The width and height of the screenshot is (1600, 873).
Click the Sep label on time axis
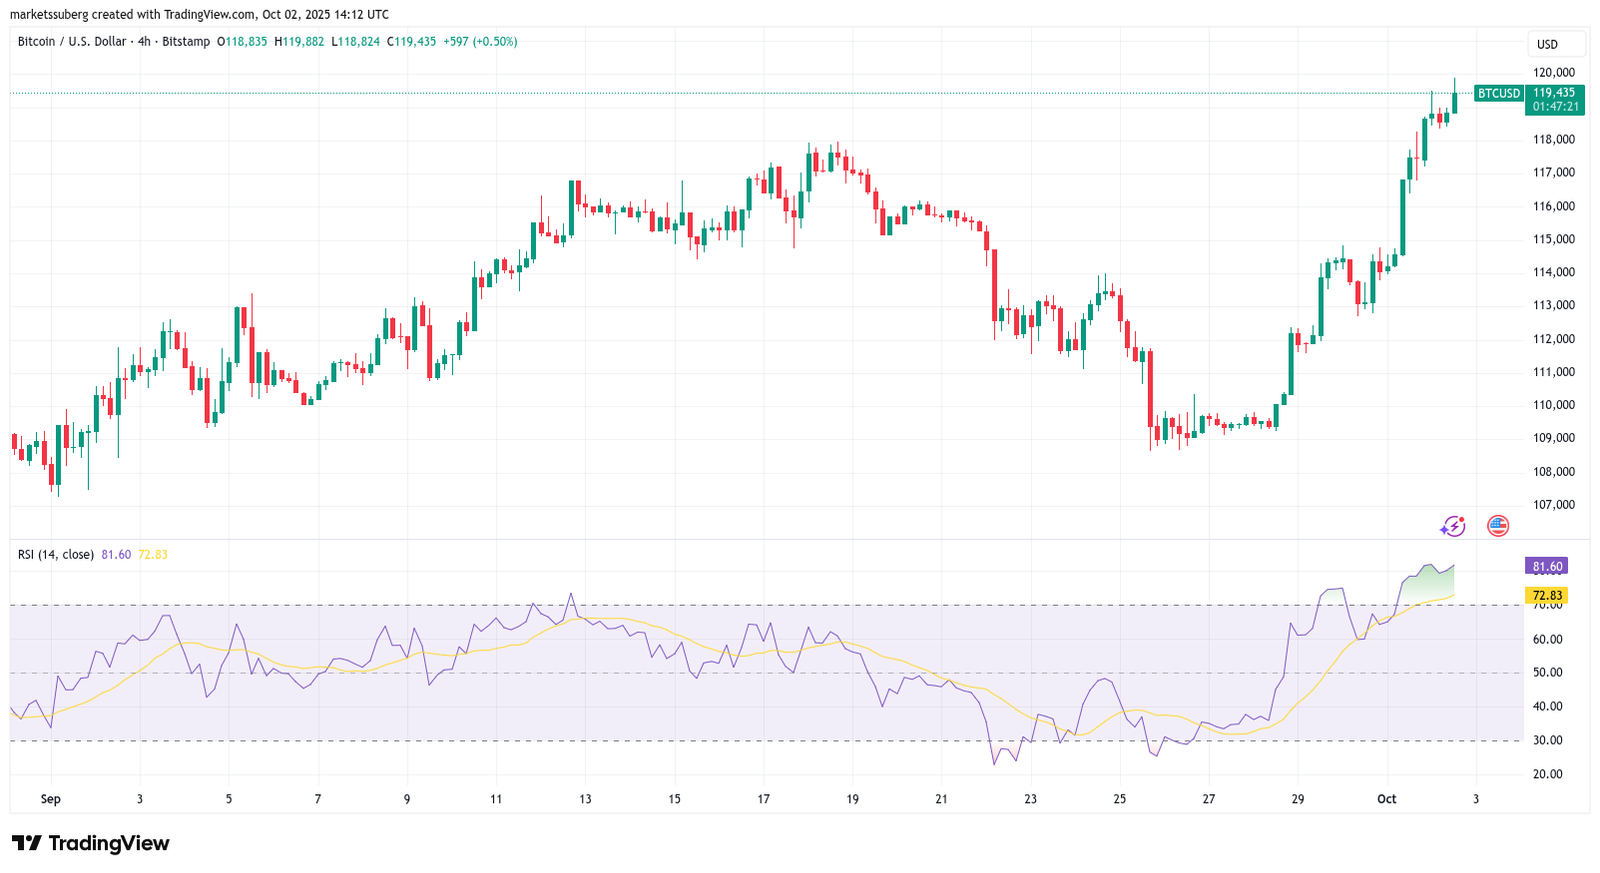tap(50, 799)
